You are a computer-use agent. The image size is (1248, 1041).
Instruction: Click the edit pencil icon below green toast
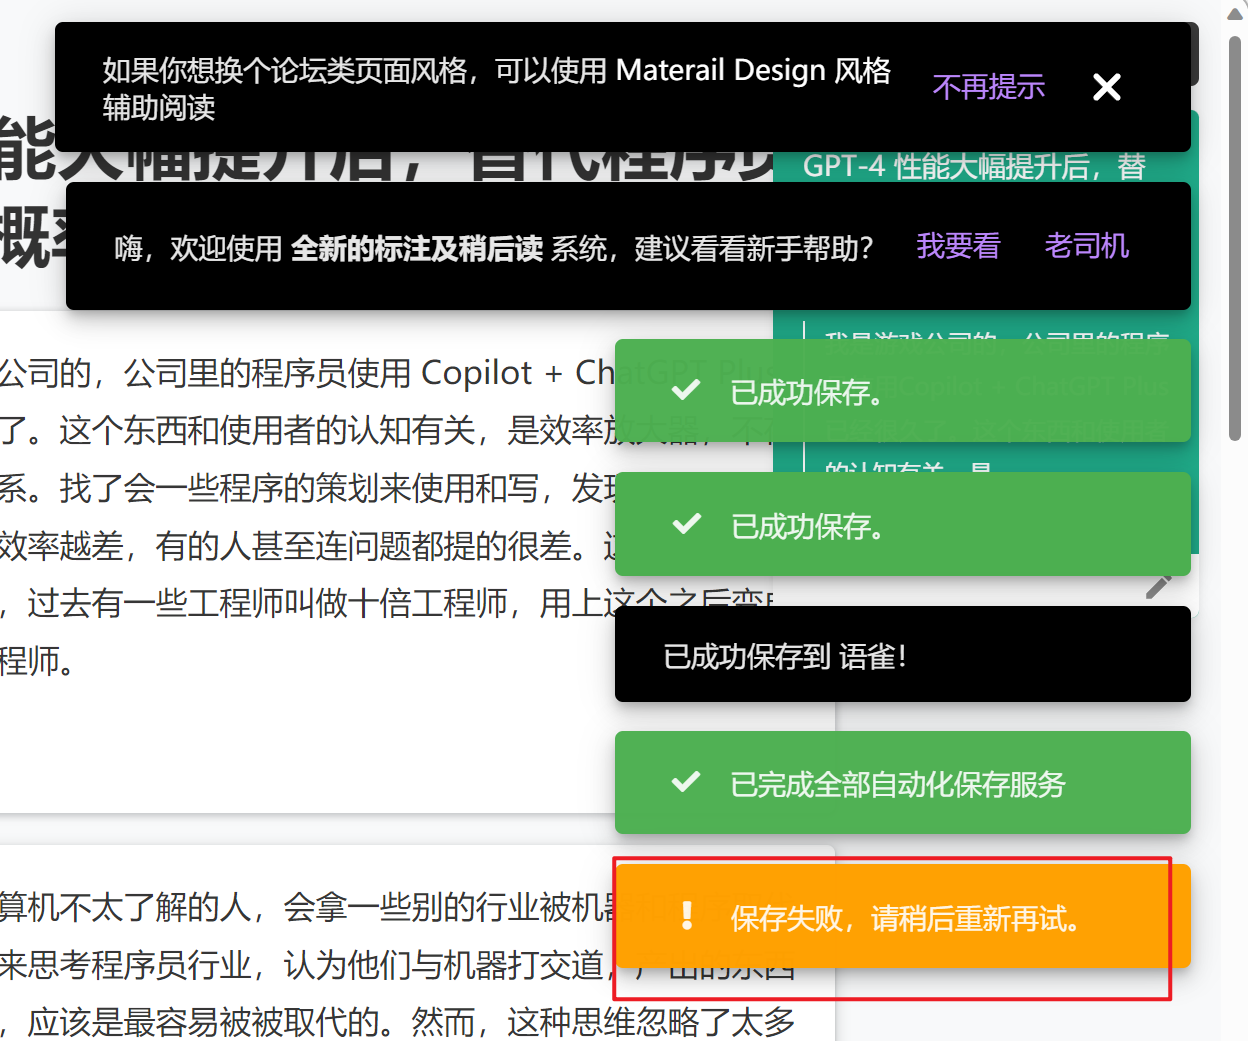[1160, 588]
